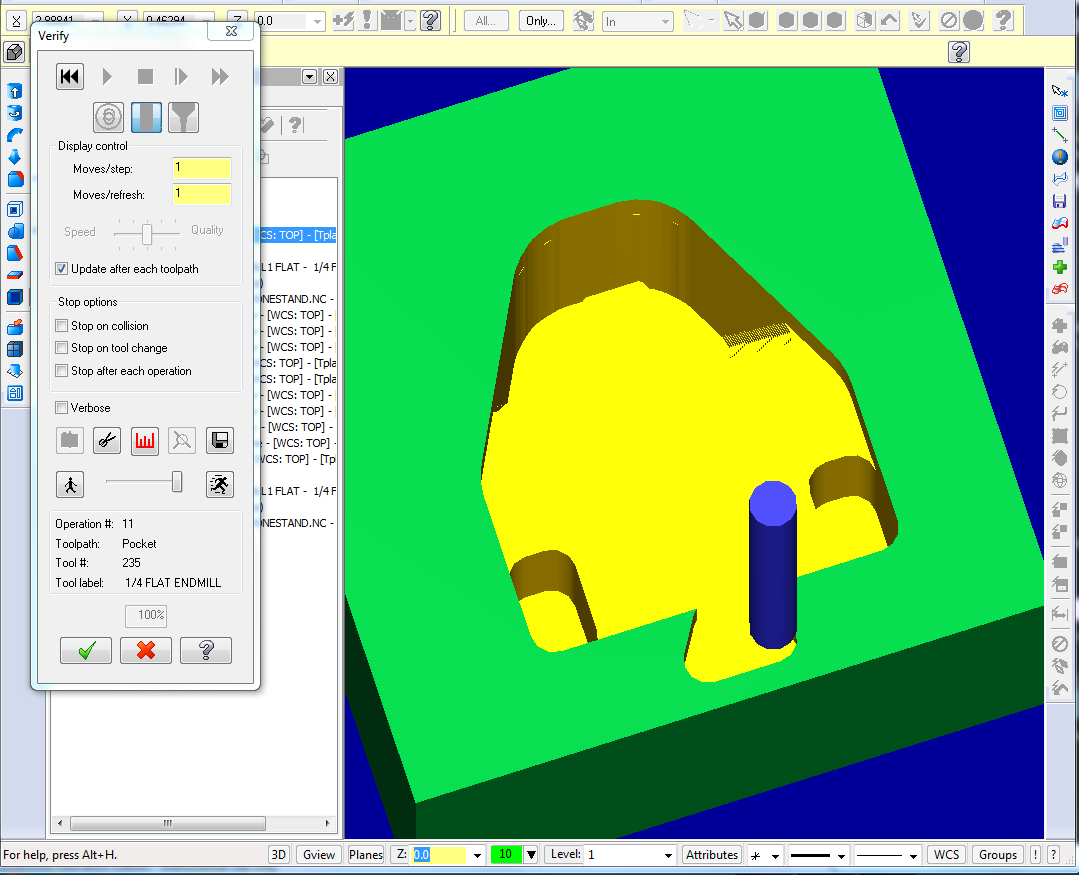Open the Planes menu in status bar
This screenshot has width=1079, height=875.
[366, 855]
